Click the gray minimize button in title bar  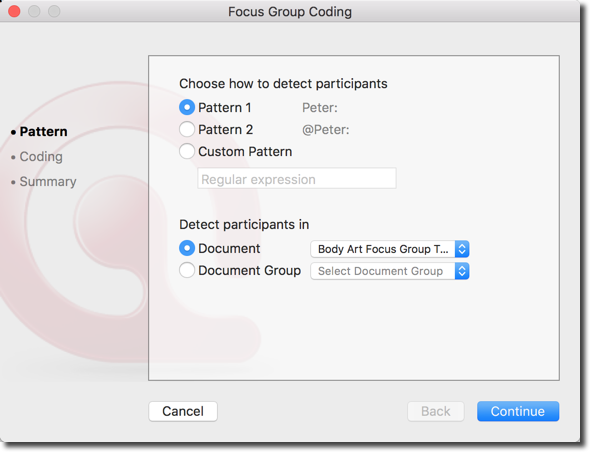click(x=34, y=12)
